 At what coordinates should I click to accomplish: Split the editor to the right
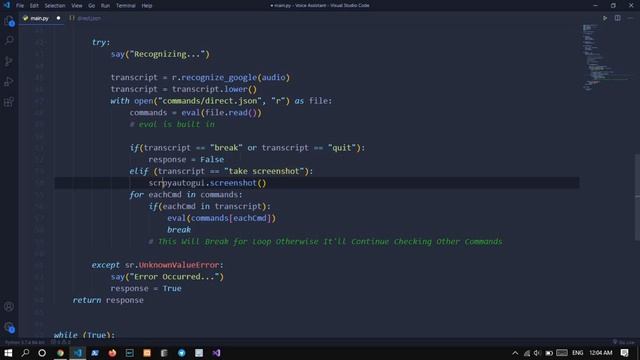618,18
